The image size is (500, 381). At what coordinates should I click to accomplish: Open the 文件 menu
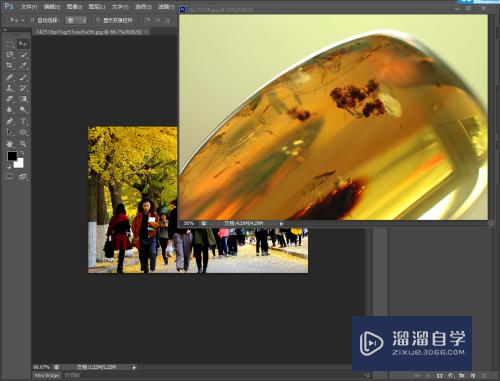29,7
